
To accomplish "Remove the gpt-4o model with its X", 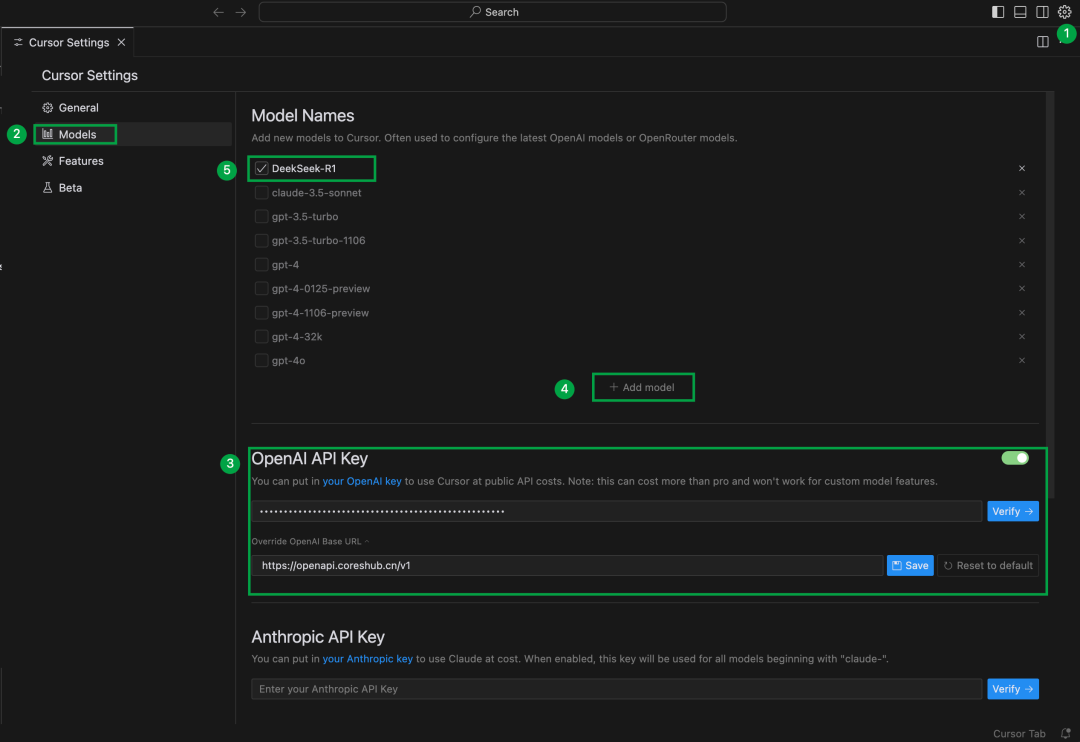I will click(x=1021, y=361).
